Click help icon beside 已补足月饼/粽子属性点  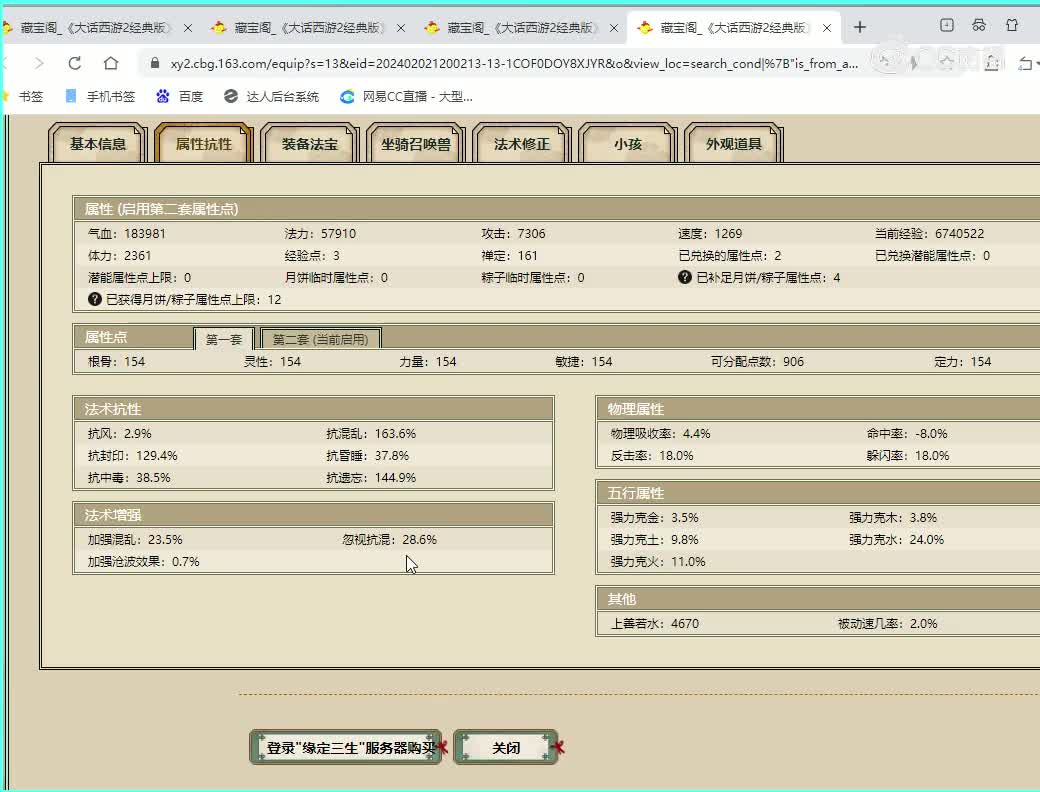[x=684, y=277]
